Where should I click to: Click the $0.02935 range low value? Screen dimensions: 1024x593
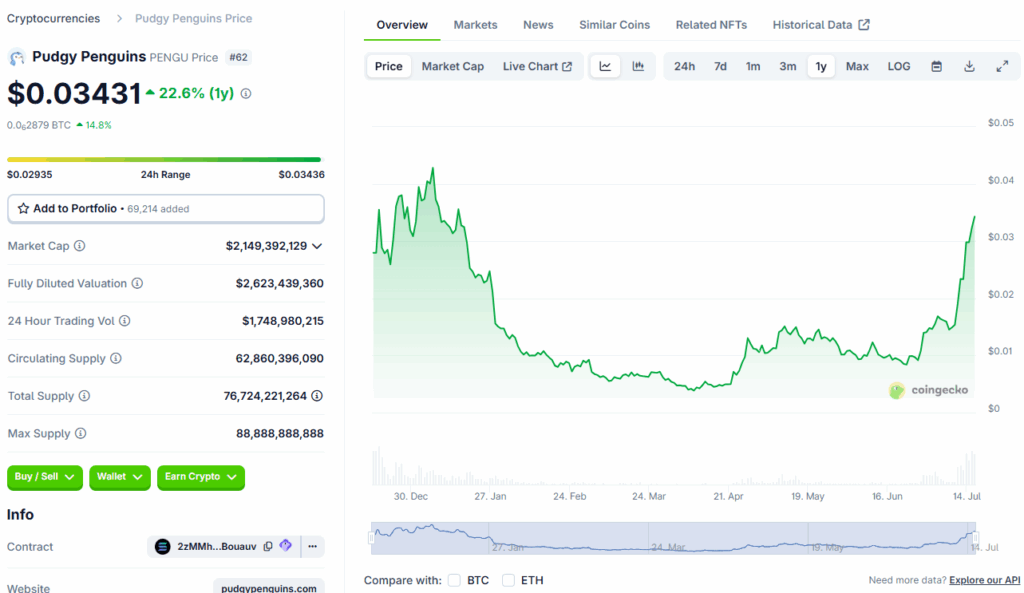pos(29,174)
